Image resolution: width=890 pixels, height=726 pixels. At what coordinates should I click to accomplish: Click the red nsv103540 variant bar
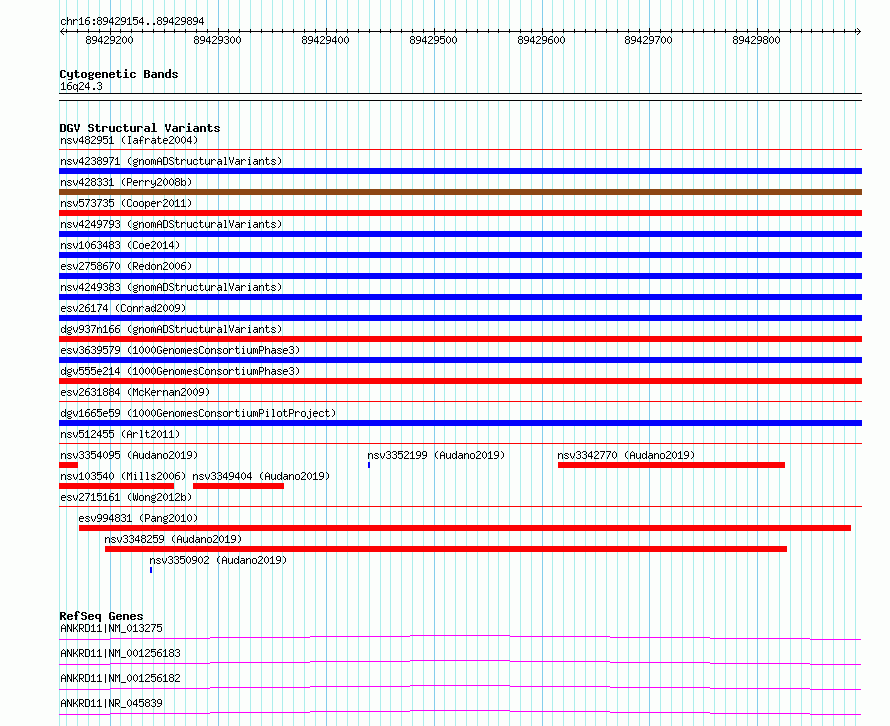(x=116, y=486)
